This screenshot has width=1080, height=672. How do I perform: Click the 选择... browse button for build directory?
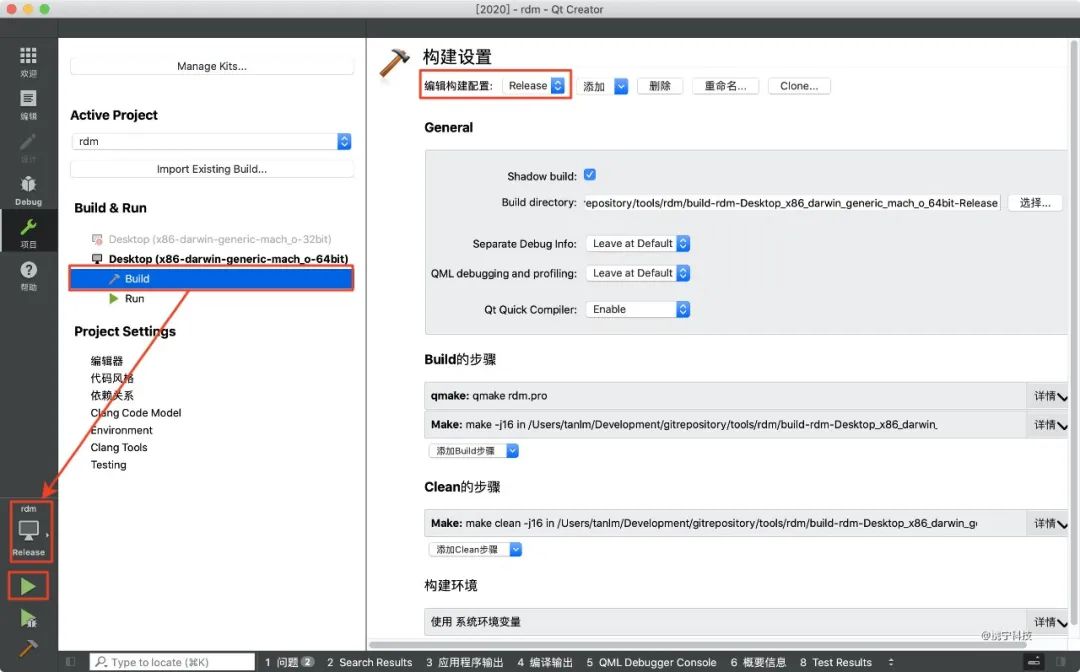click(1035, 202)
